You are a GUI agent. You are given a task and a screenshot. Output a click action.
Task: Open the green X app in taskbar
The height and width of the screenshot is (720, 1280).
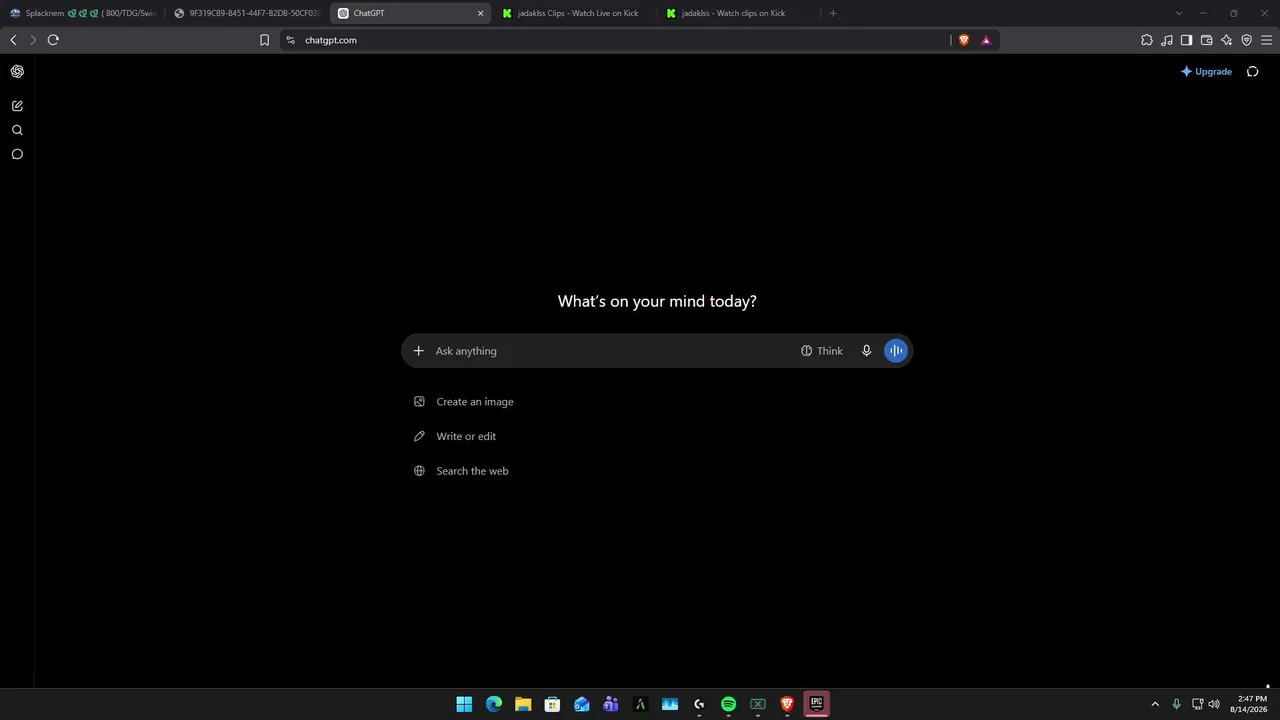click(x=758, y=704)
